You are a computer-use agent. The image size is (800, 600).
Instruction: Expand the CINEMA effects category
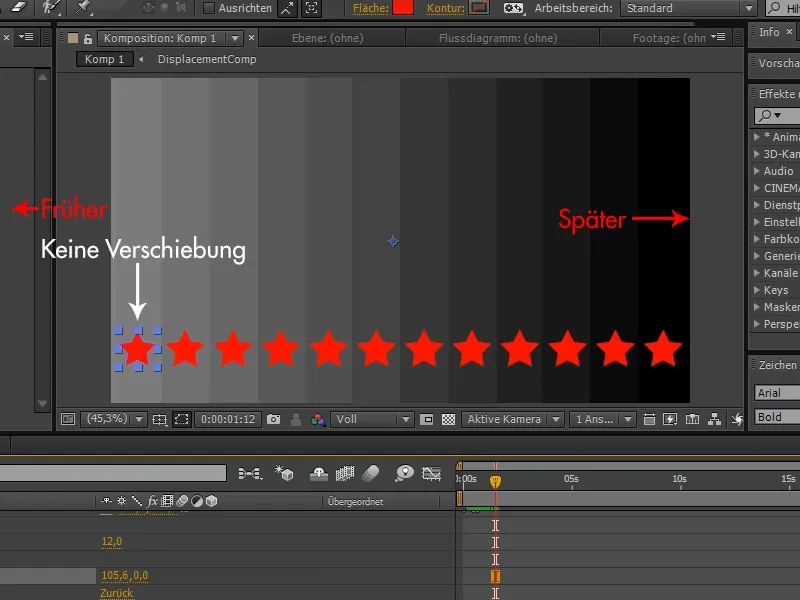click(x=757, y=188)
